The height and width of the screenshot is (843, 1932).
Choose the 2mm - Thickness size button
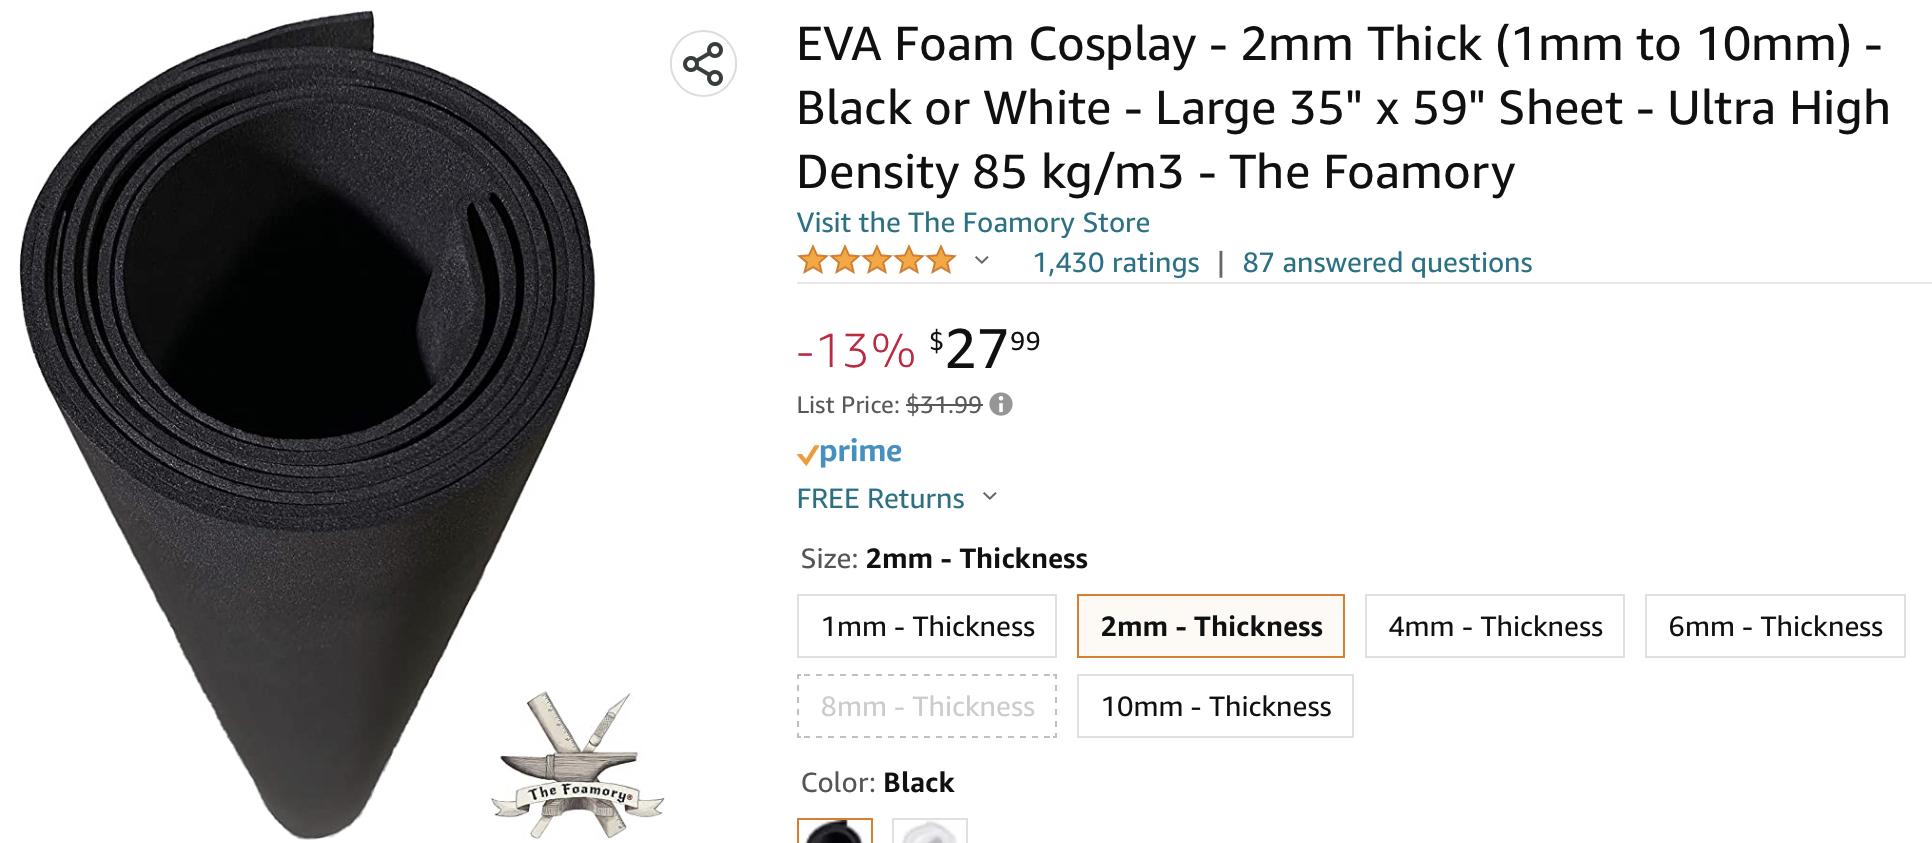[x=1210, y=626]
